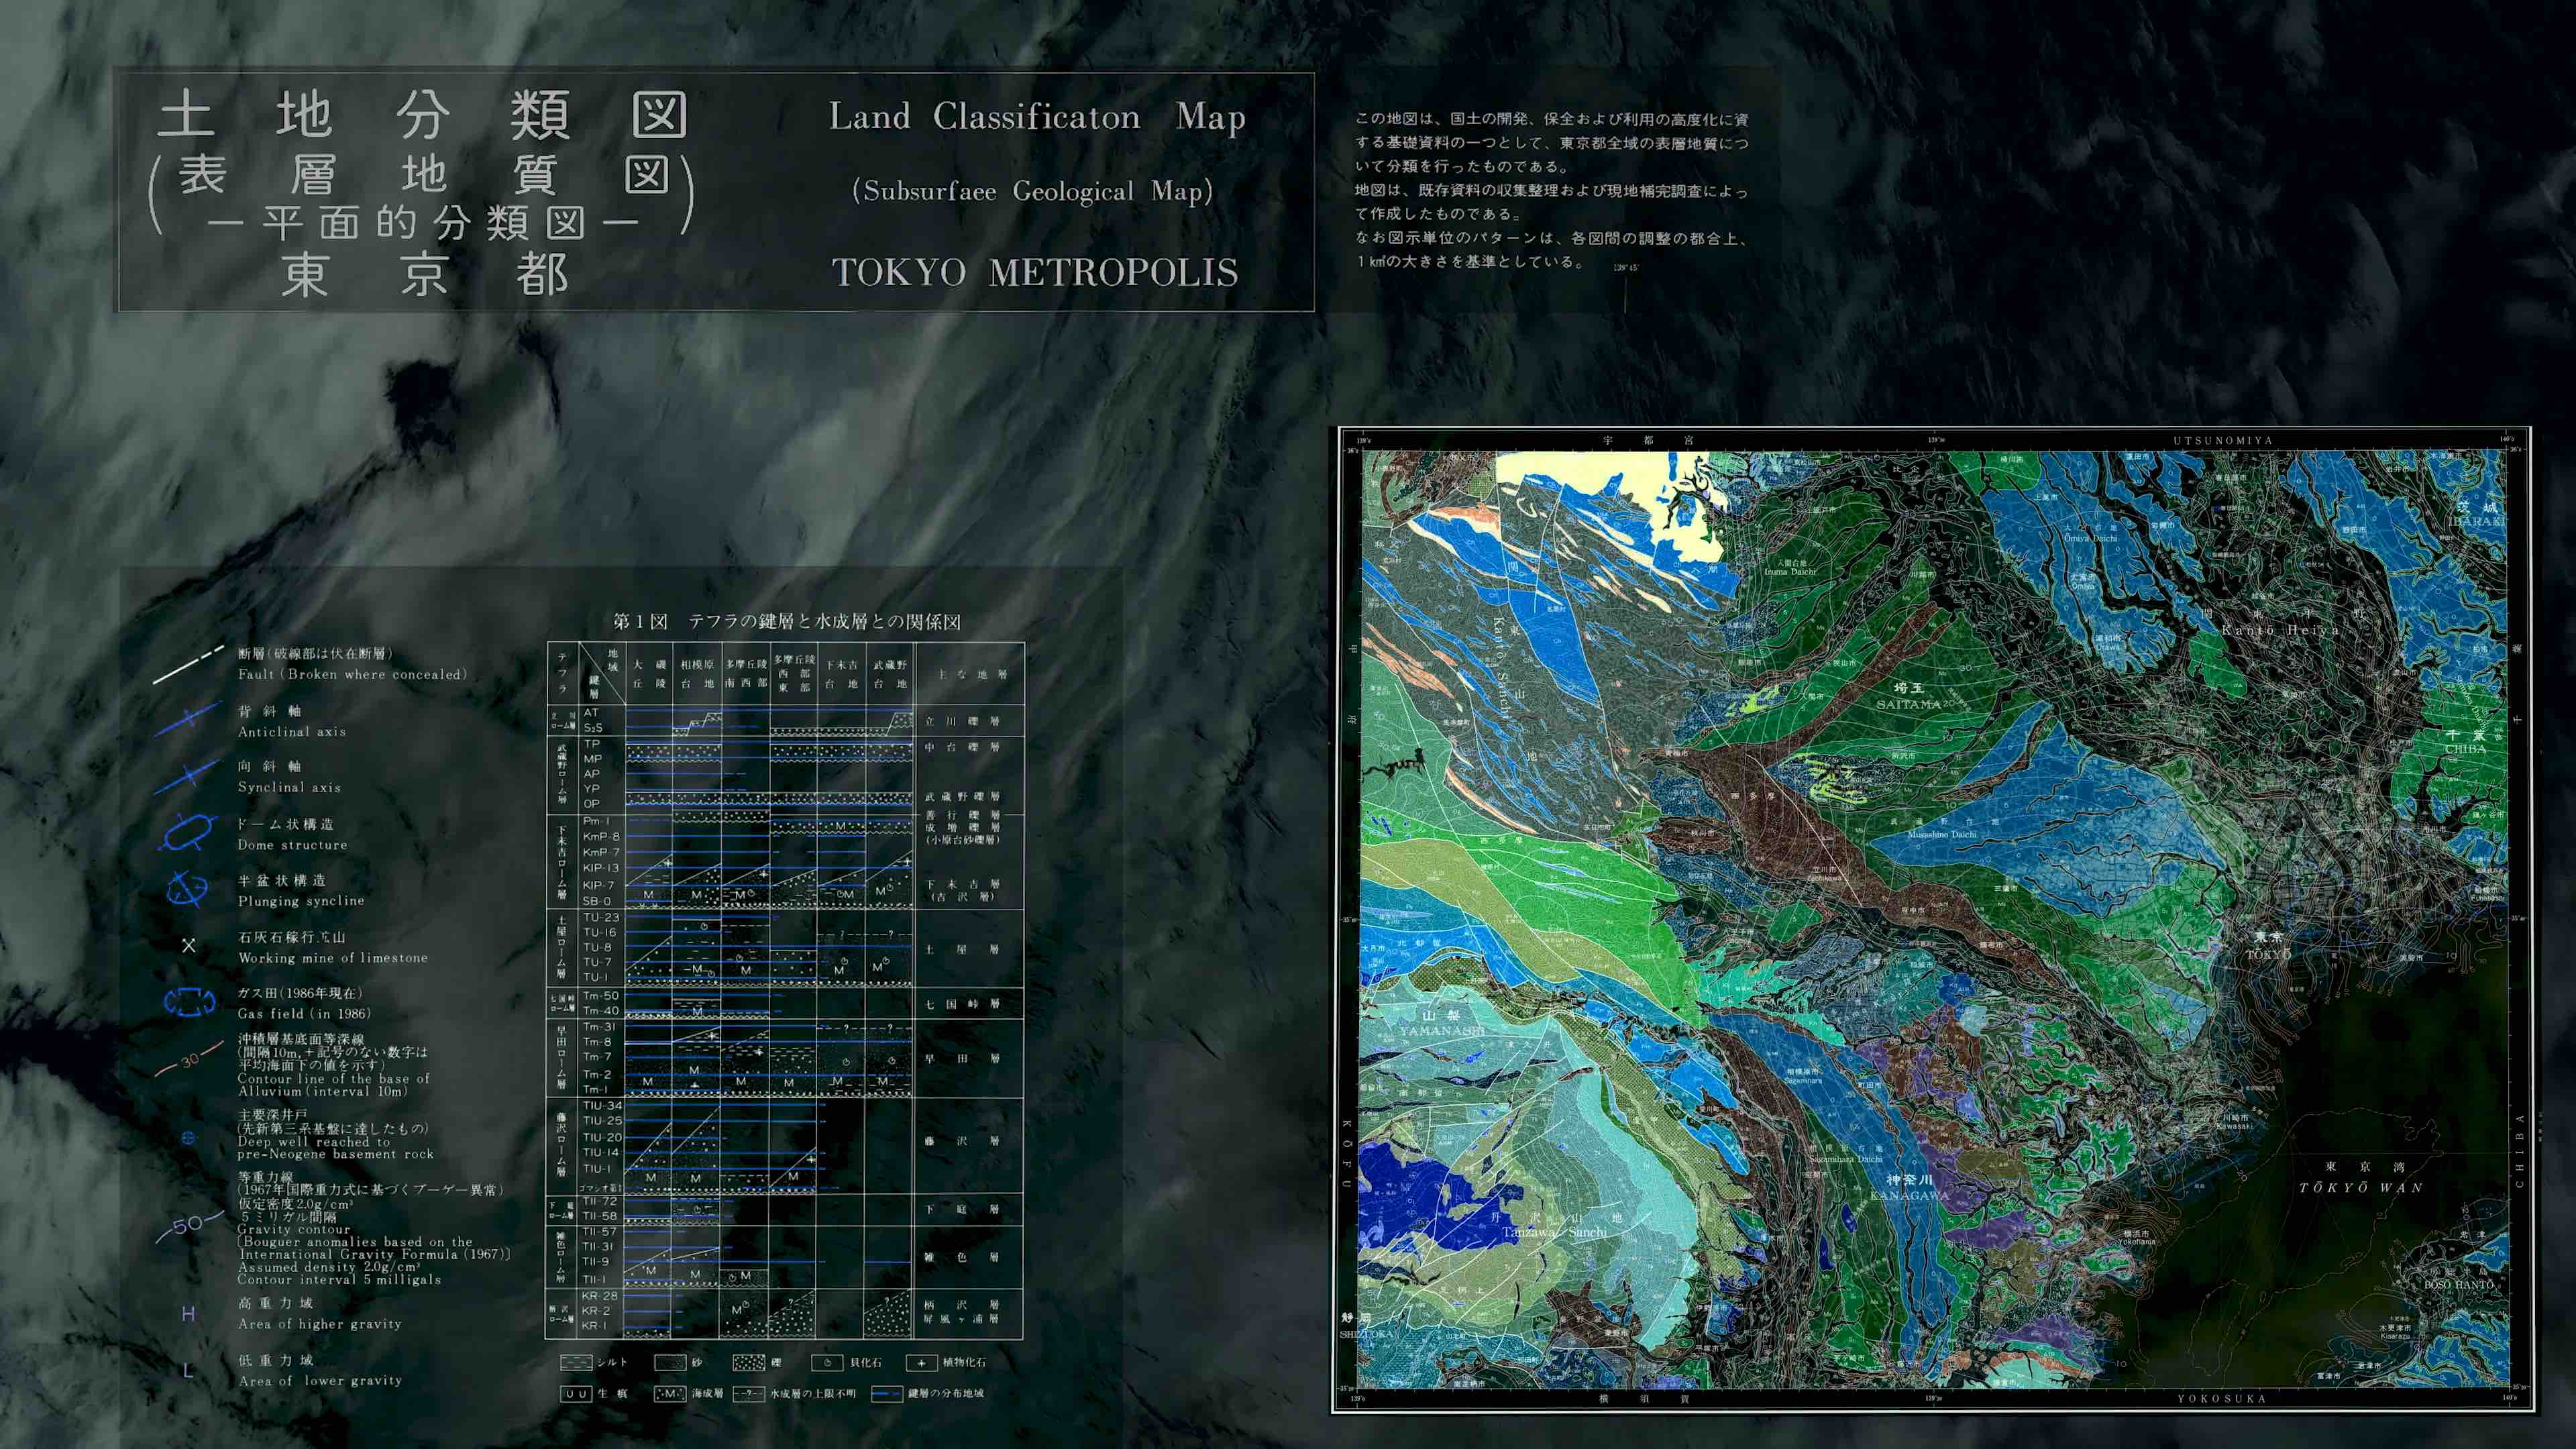Click the H higher gravity marker
Viewport: 2576px width, 1449px height.
188,1313
